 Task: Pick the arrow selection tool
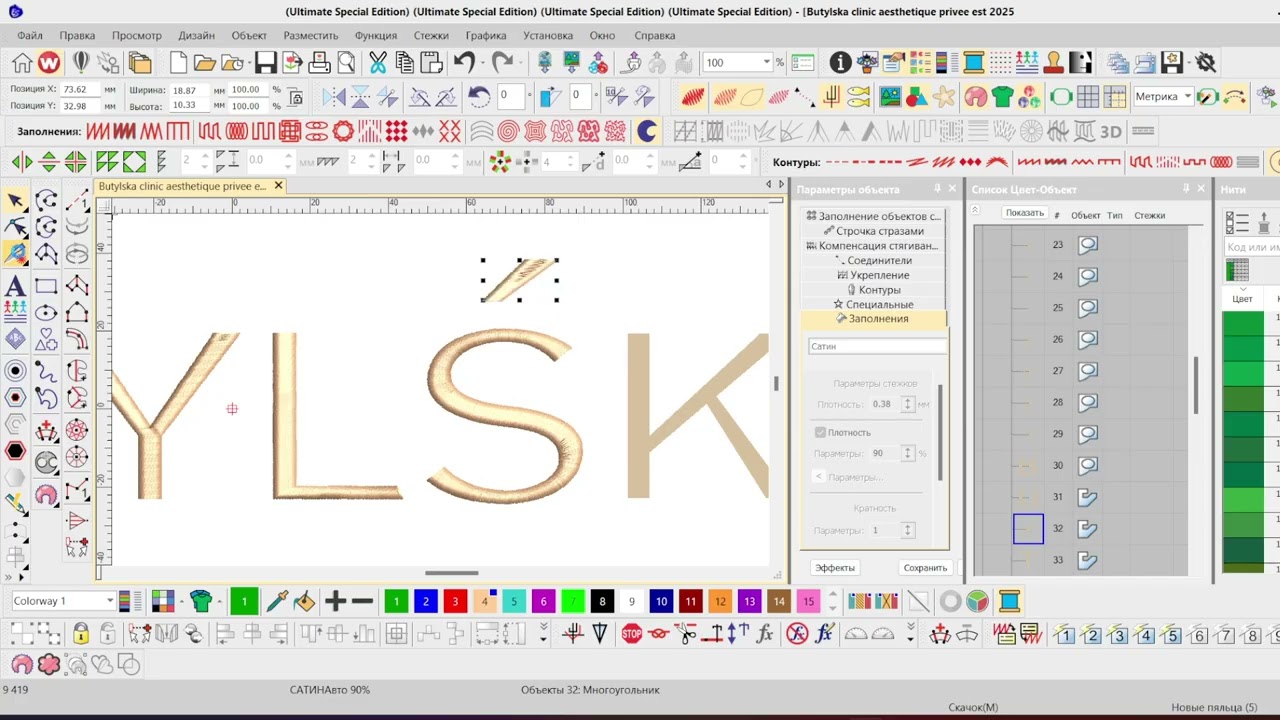15,201
